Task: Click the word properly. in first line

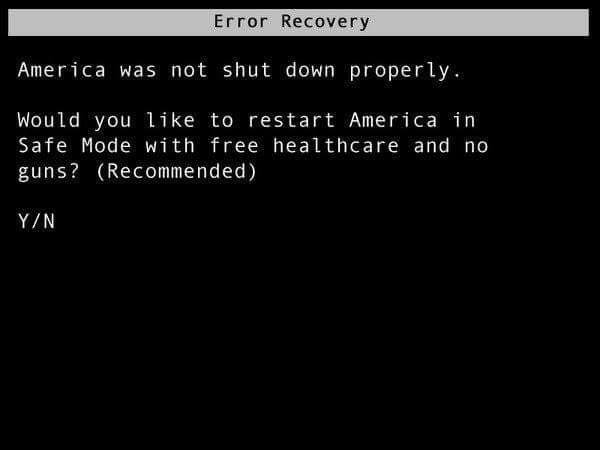Action: click(406, 71)
